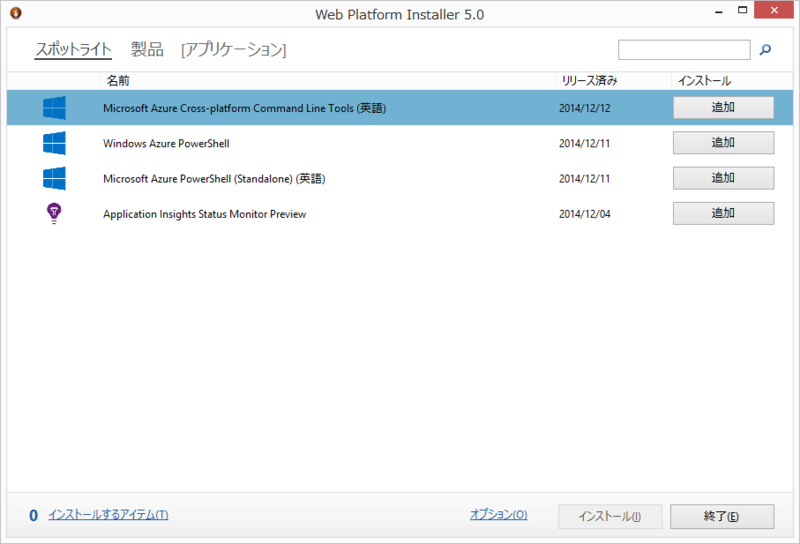This screenshot has width=800, height=544.
Task: Click the Web Platform Installer title bar icon
Action: tap(16, 13)
